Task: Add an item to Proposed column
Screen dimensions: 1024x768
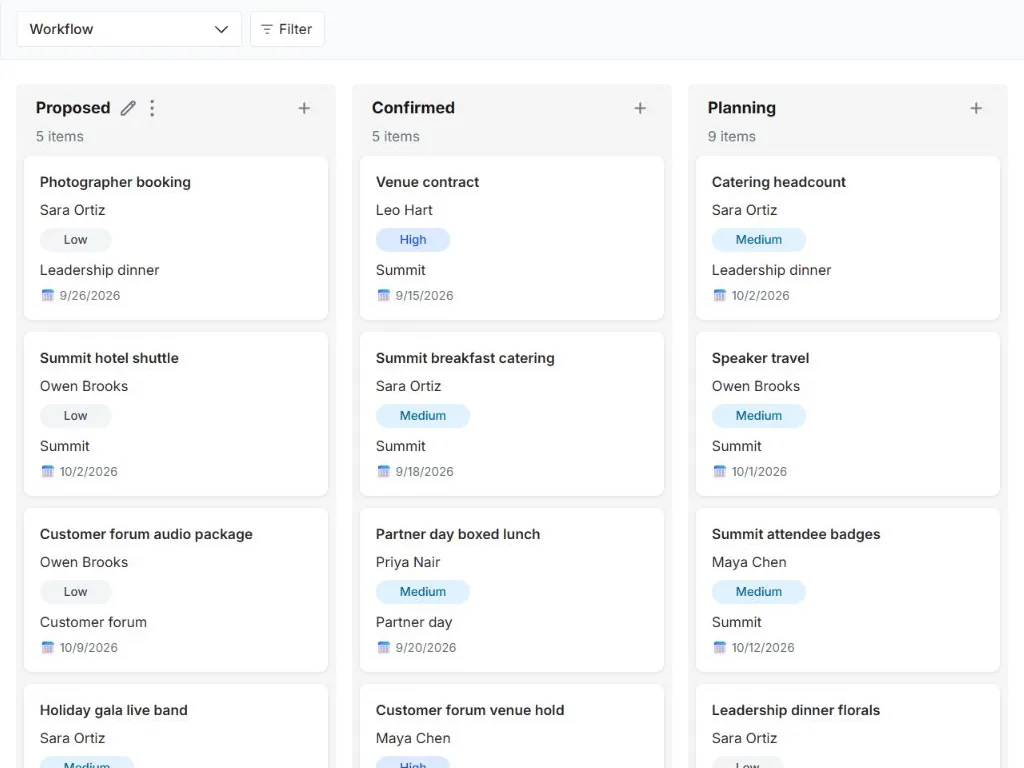Action: [x=304, y=108]
